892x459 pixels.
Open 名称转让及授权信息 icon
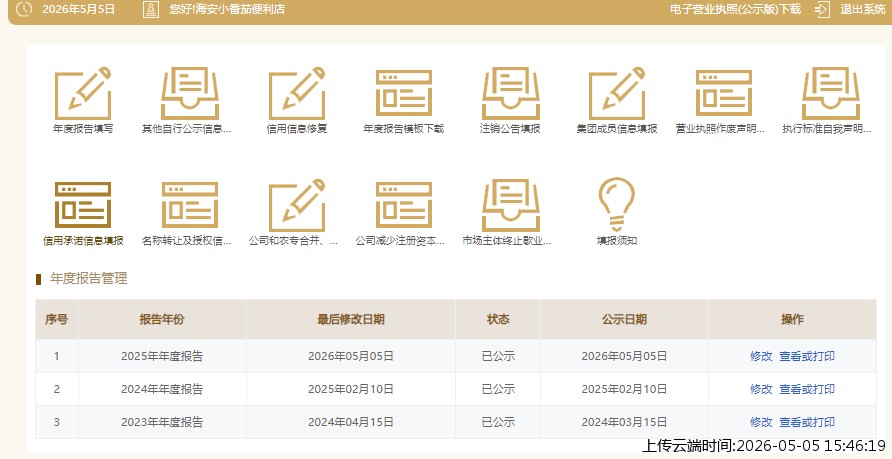190,205
